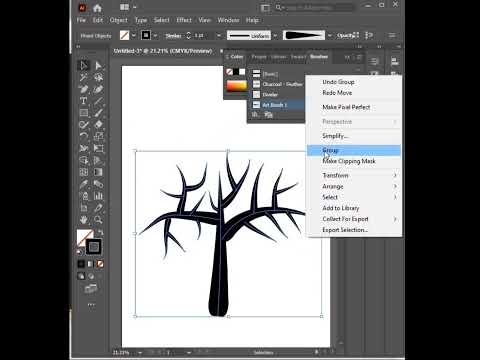Open the control bar fill color dropdown
Viewport: 480px width, 360px height.
134,35
